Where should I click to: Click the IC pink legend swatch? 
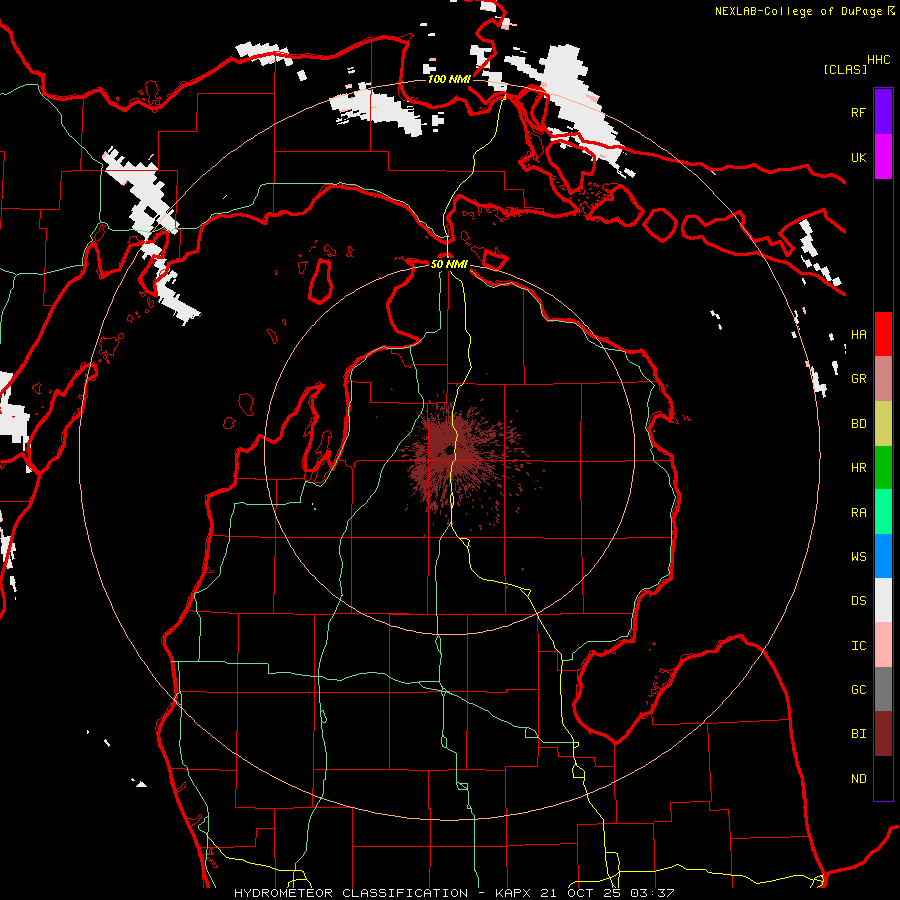tap(883, 645)
